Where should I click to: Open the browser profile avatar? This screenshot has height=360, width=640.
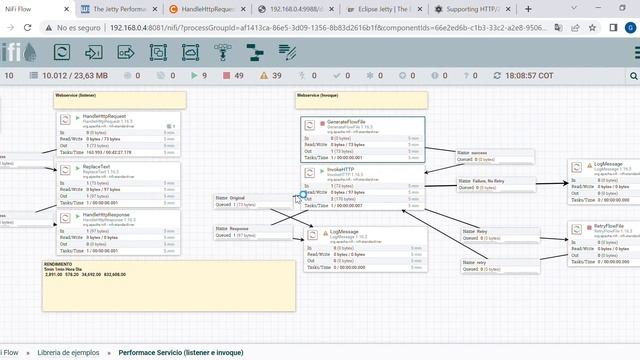[631, 27]
